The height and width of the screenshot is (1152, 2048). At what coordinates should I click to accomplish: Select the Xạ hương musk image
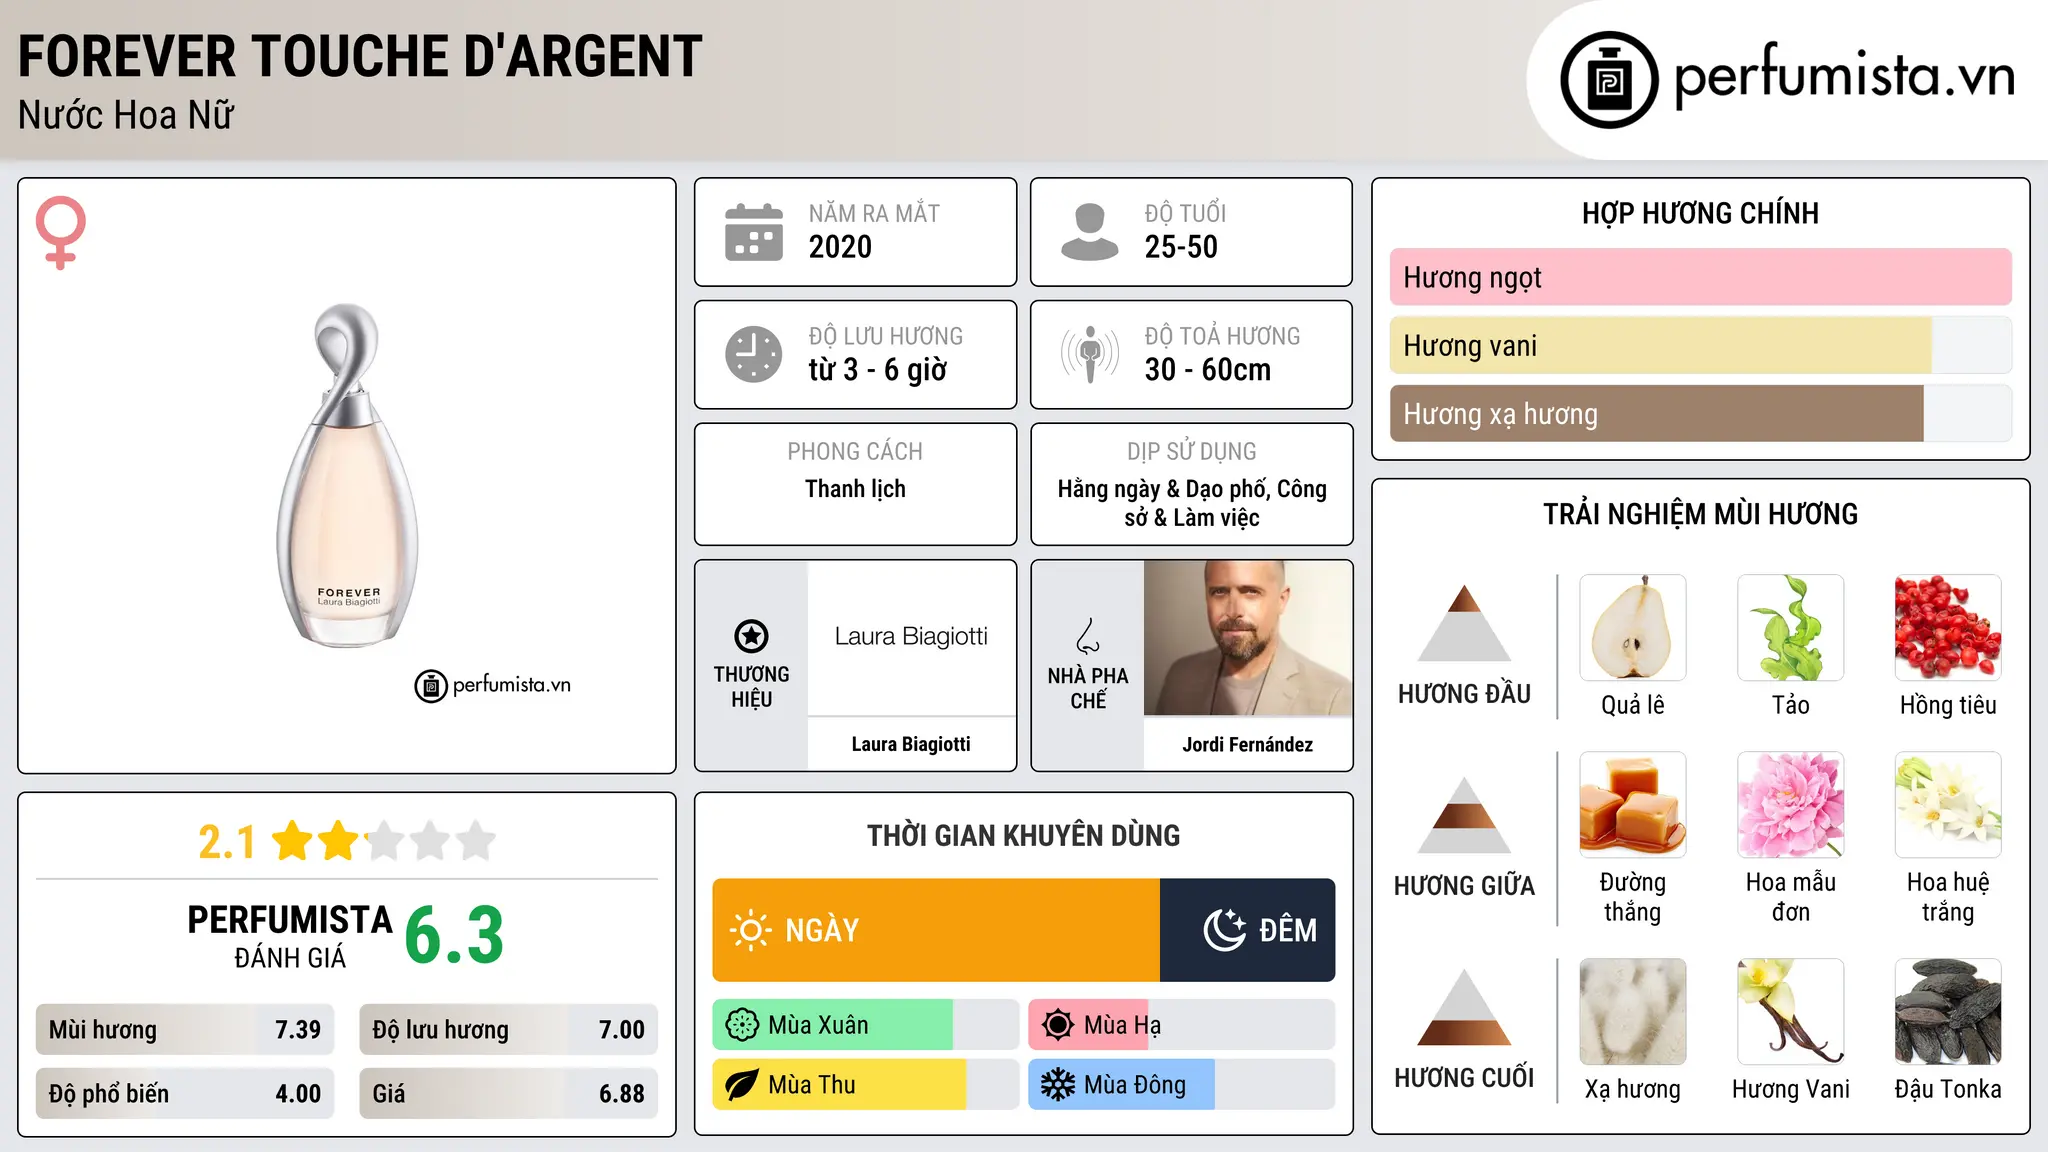tap(1633, 1012)
